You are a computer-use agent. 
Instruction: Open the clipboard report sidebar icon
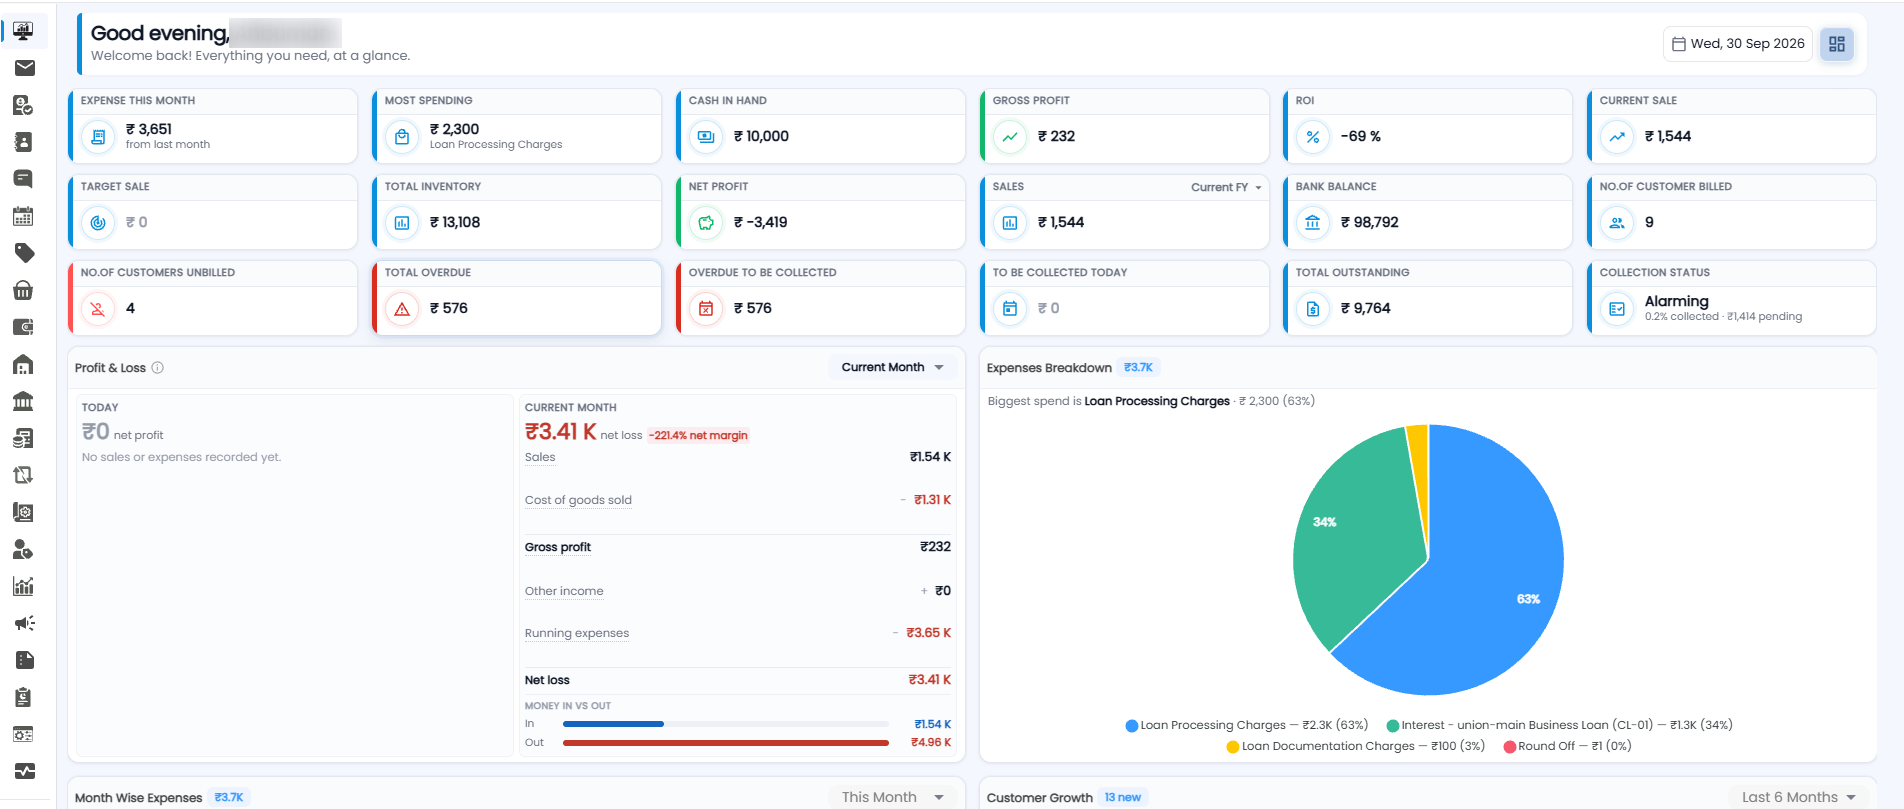click(x=23, y=697)
